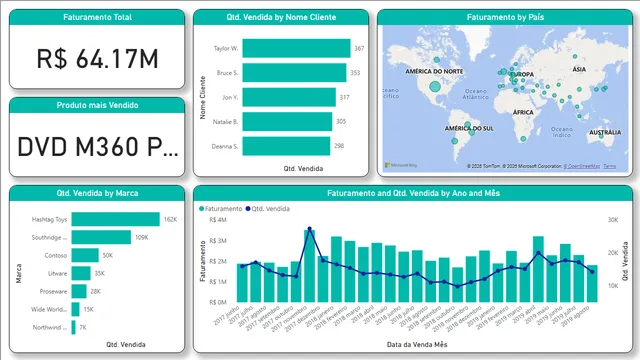Select the Bruce S. bar

[x=294, y=73]
